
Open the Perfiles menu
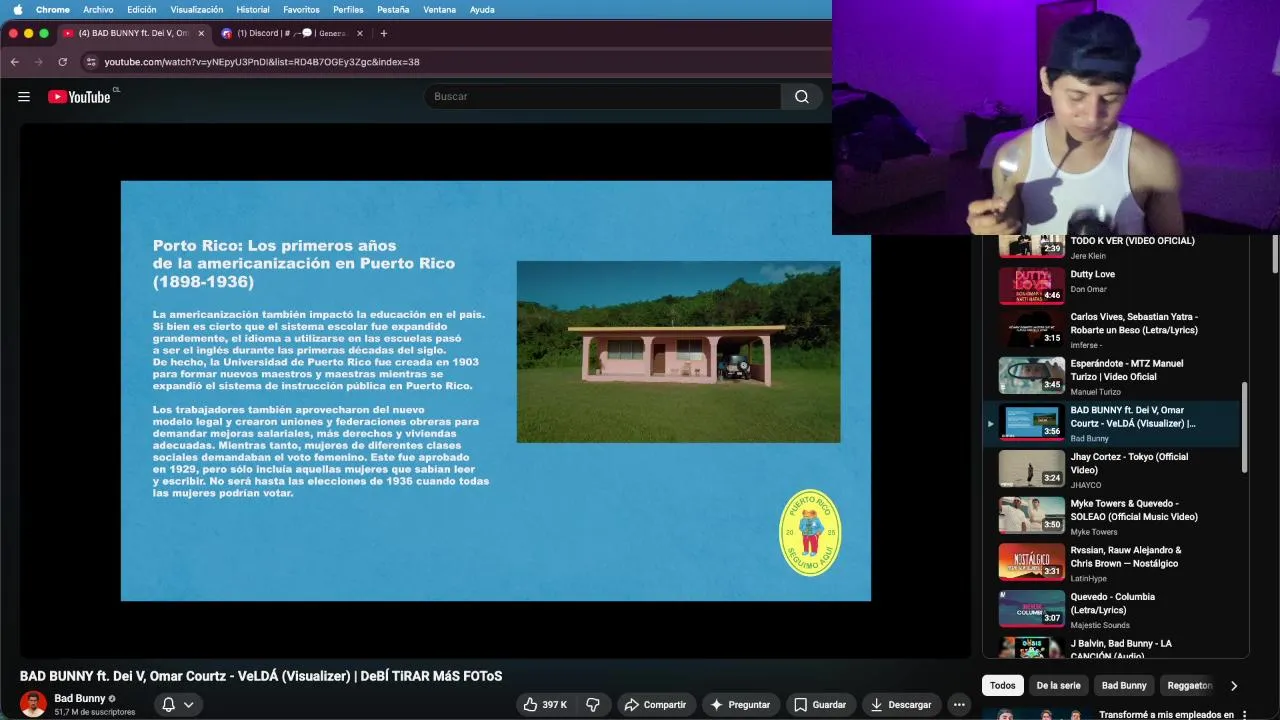coord(348,9)
